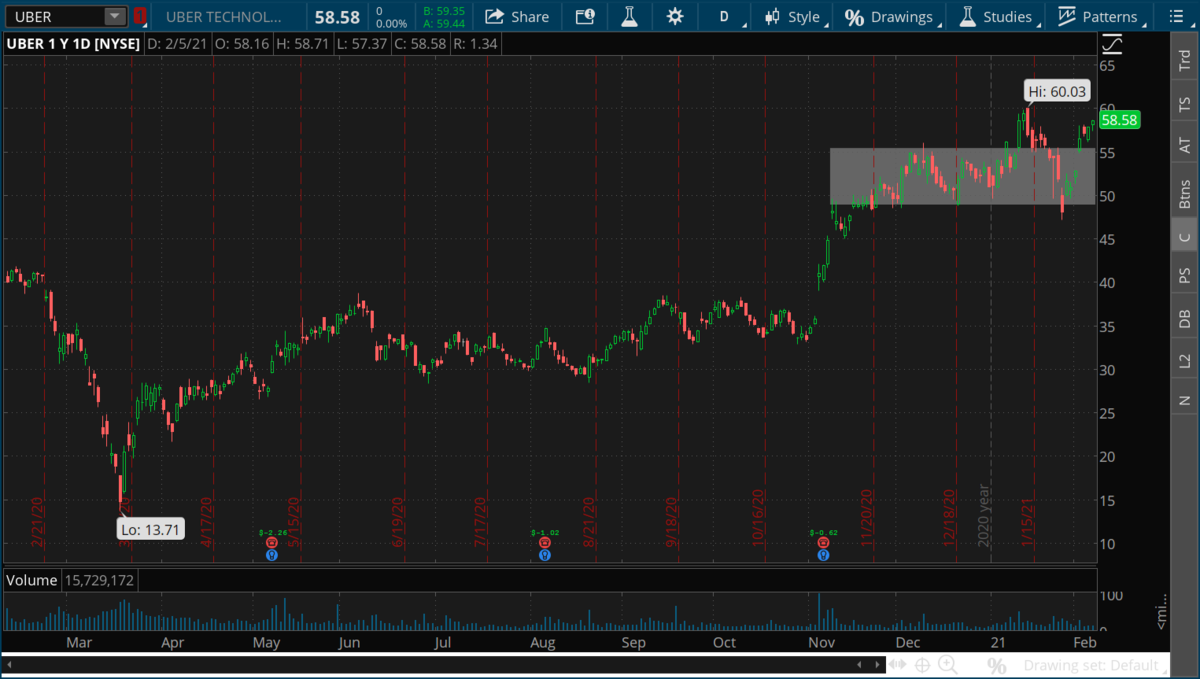Screen dimensions: 1200x679
Task: Click the UBER 1 Y 1D [NYSE] chart title
Action: click(x=73, y=44)
